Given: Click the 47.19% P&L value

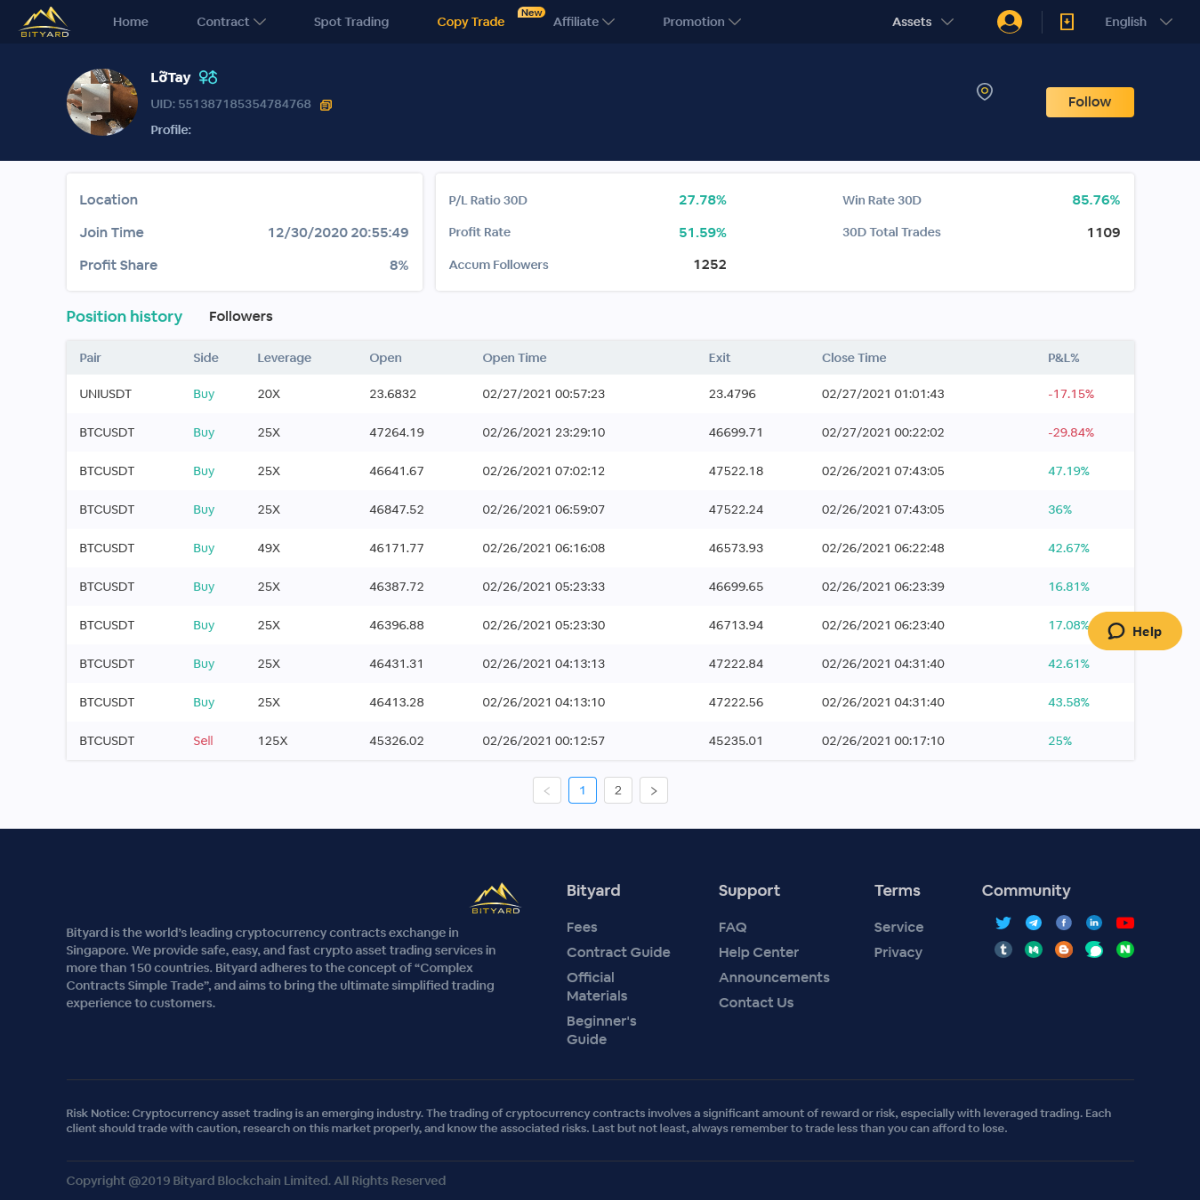Looking at the screenshot, I should (1069, 471).
